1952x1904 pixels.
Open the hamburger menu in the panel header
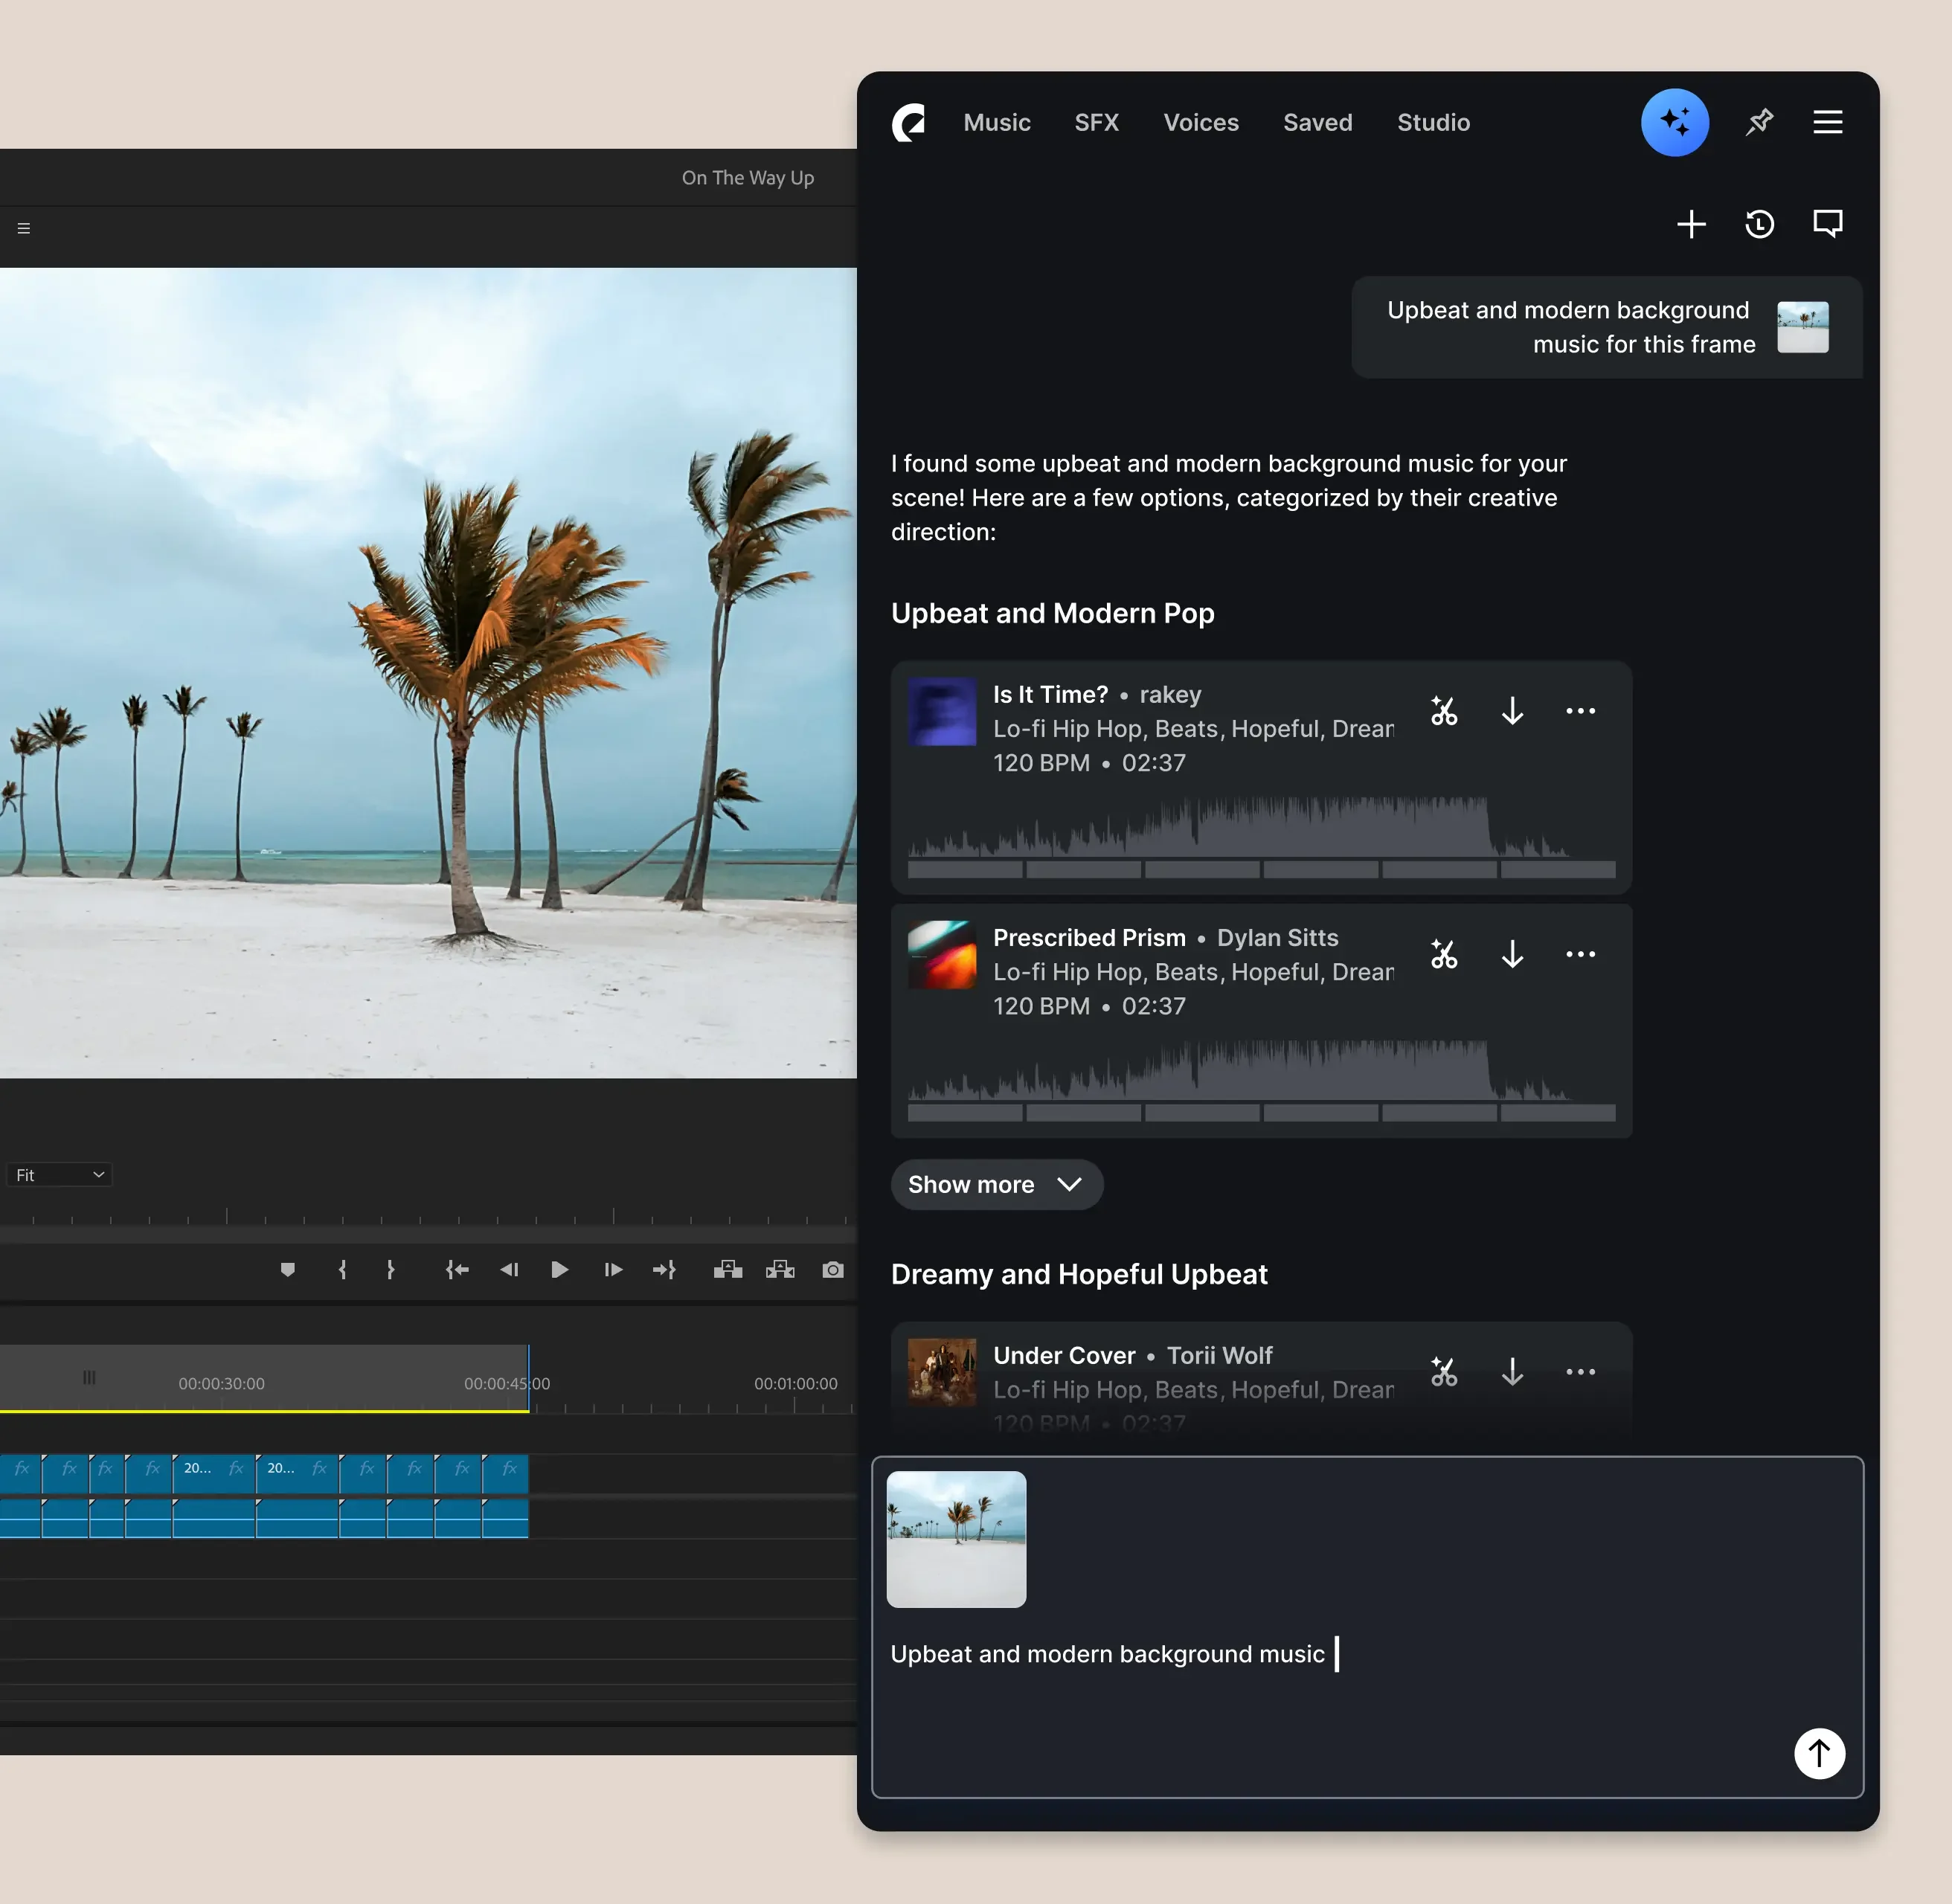tap(1827, 122)
